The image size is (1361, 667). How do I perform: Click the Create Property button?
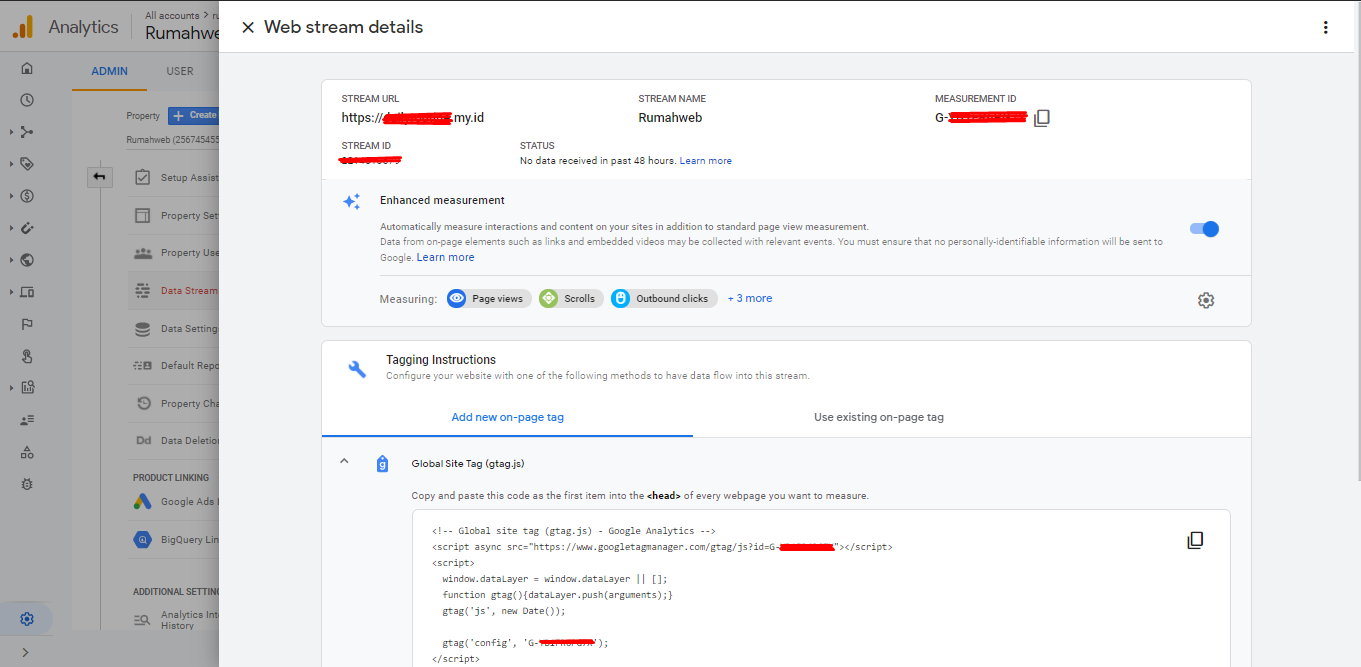[x=193, y=115]
